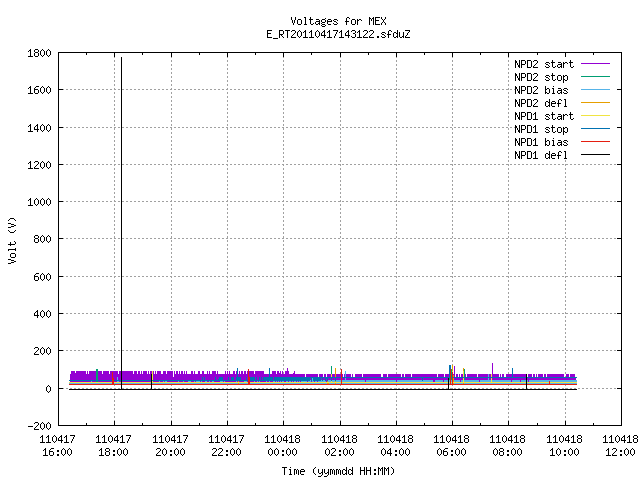Screen dimensions: 640x480
Task: Click the NPD1 stop legend entry
Action: click(x=562, y=129)
